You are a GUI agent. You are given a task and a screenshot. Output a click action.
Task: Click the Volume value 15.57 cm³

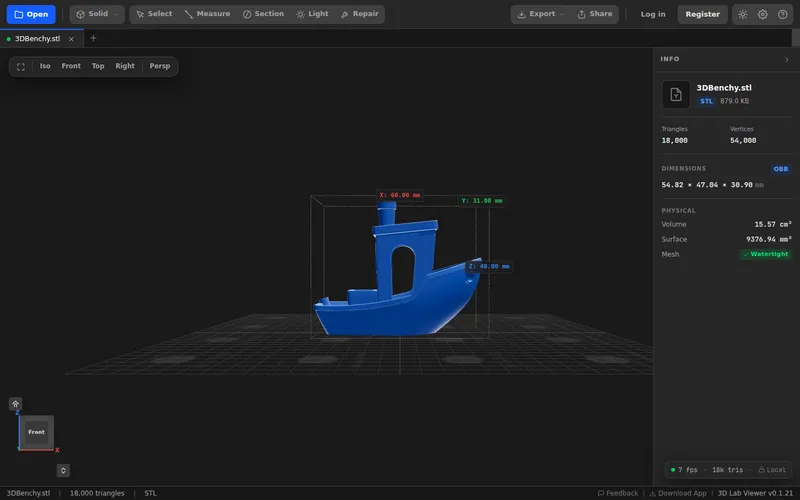click(773, 224)
